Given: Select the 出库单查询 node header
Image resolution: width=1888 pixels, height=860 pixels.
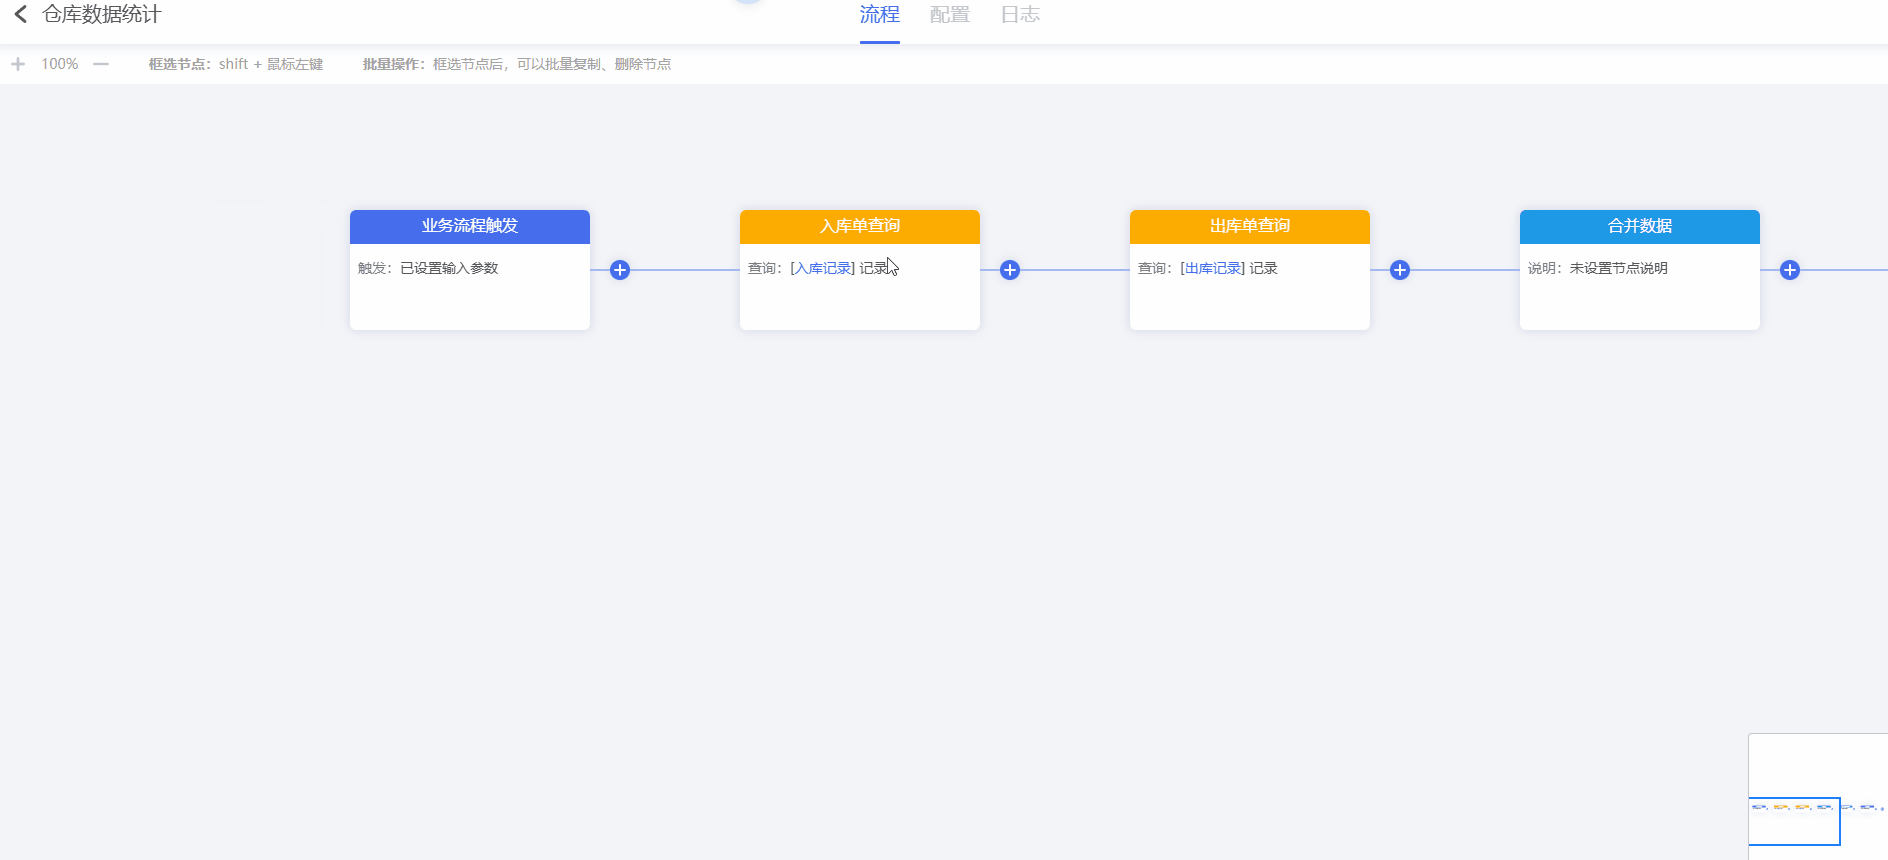Looking at the screenshot, I should pos(1250,226).
